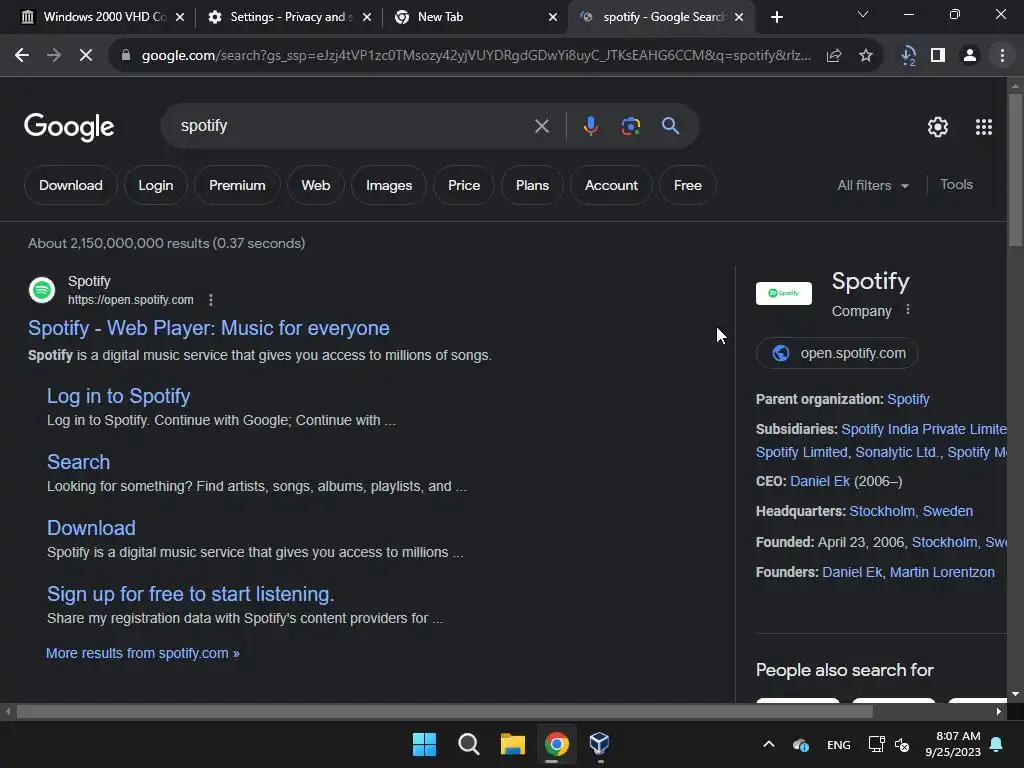Select the Plans filter chip
Image resolution: width=1024 pixels, height=768 pixels.
[532, 185]
